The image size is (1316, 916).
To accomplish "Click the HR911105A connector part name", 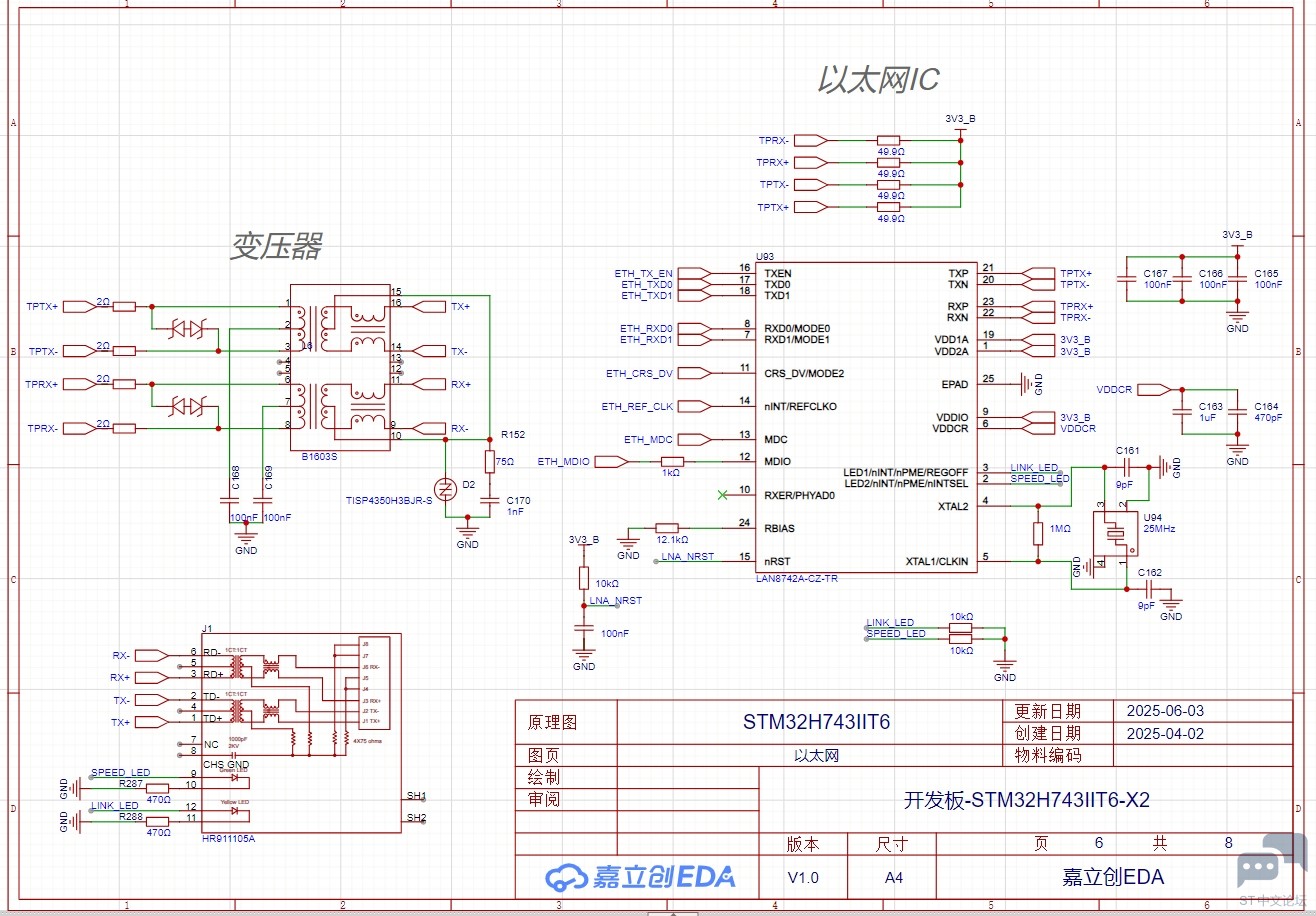I will click(229, 839).
